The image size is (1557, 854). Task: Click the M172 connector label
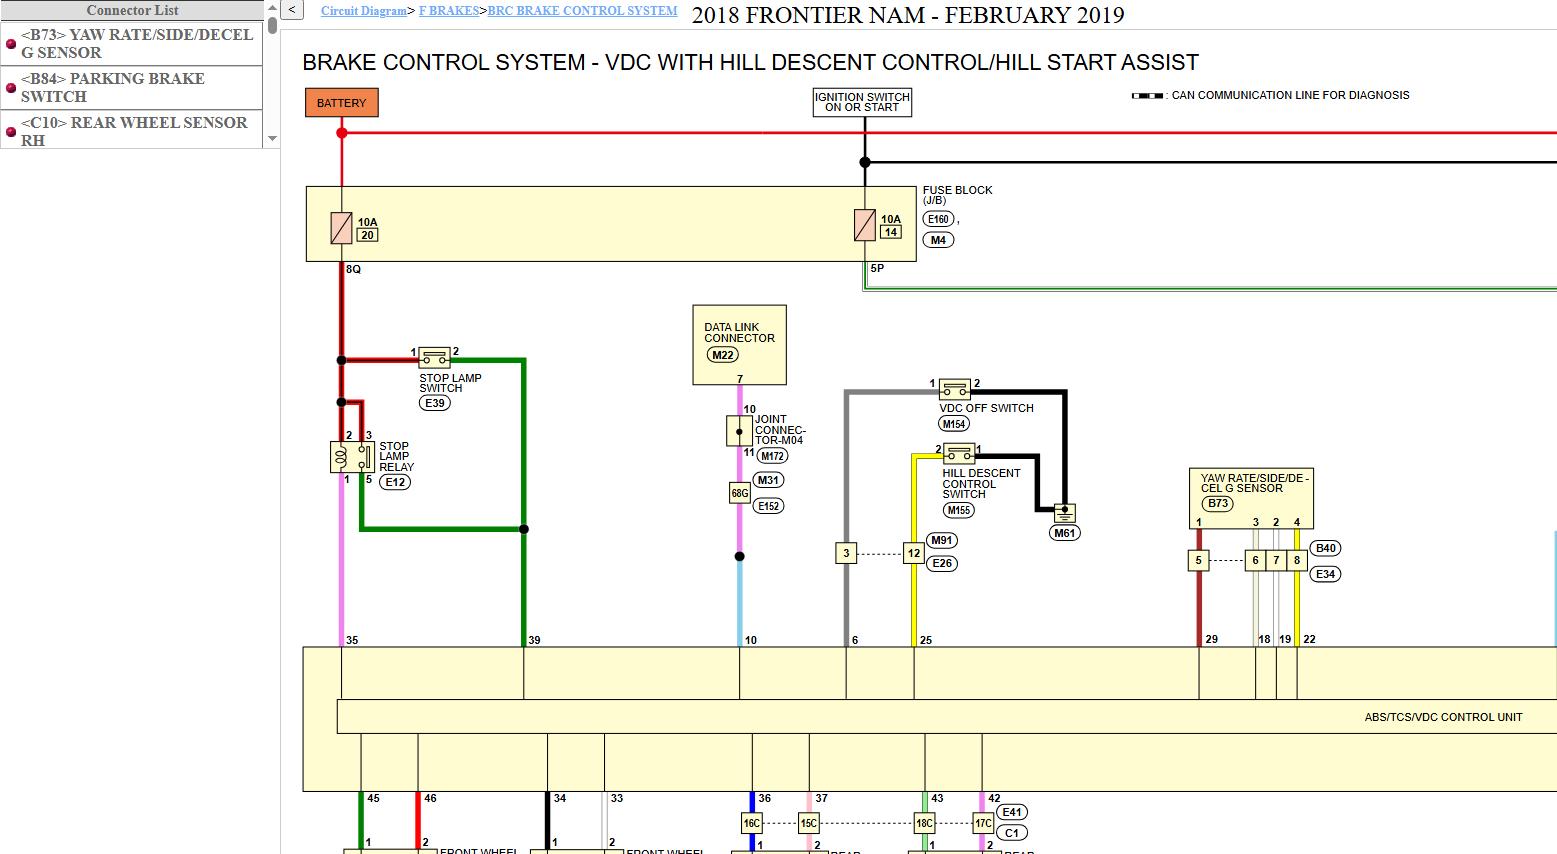(x=771, y=456)
